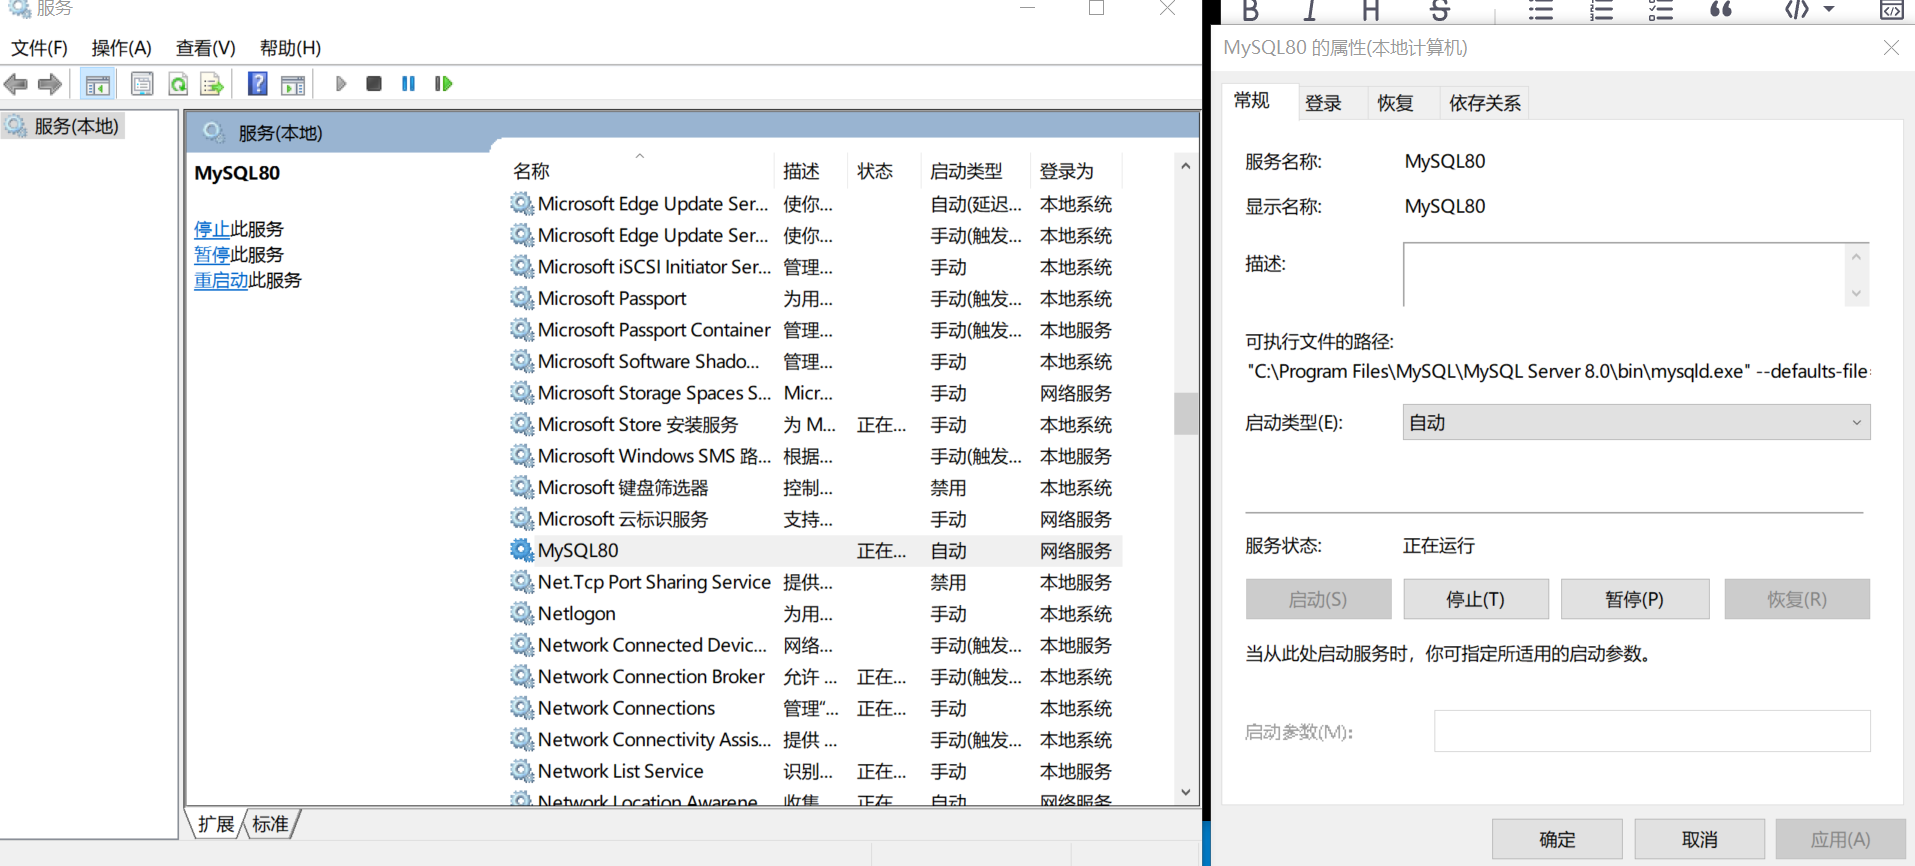Open the 文件(F) menu
The width and height of the screenshot is (1915, 866).
[39, 48]
